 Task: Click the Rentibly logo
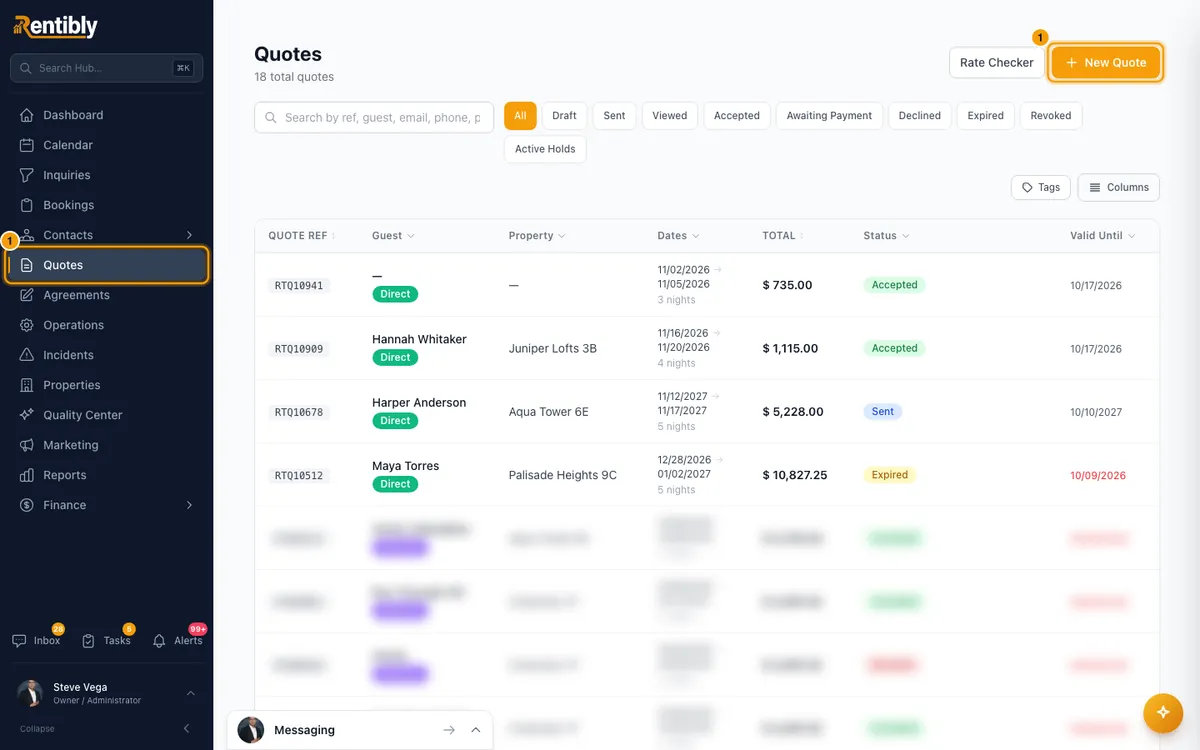(x=56, y=26)
